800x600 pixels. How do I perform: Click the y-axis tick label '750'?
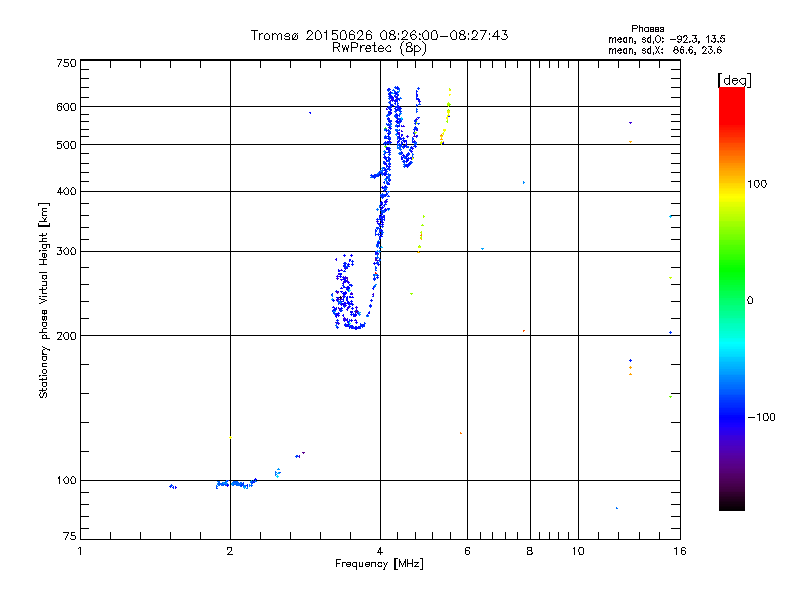pyautogui.click(x=66, y=63)
